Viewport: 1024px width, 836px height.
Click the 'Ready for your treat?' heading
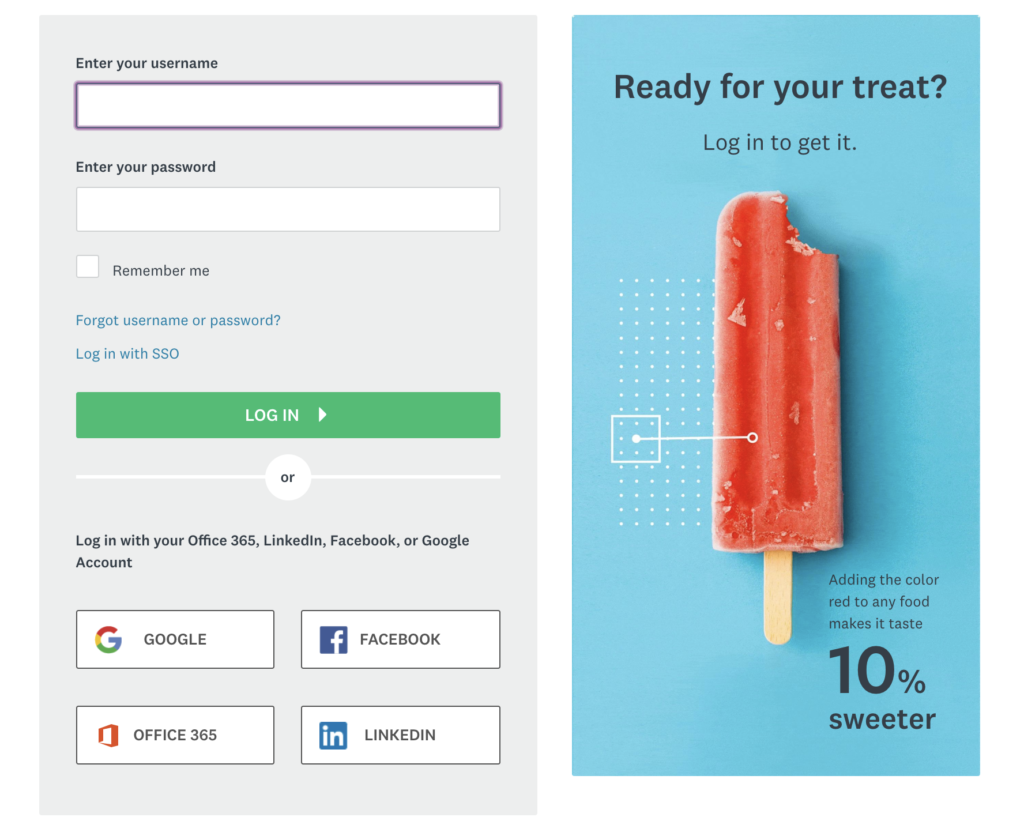(779, 87)
